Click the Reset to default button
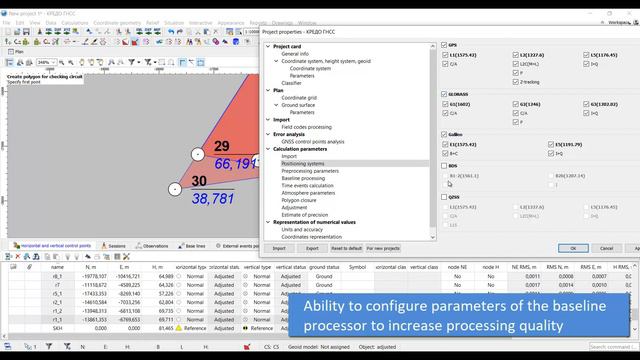This screenshot has height=360, width=640. [x=346, y=248]
